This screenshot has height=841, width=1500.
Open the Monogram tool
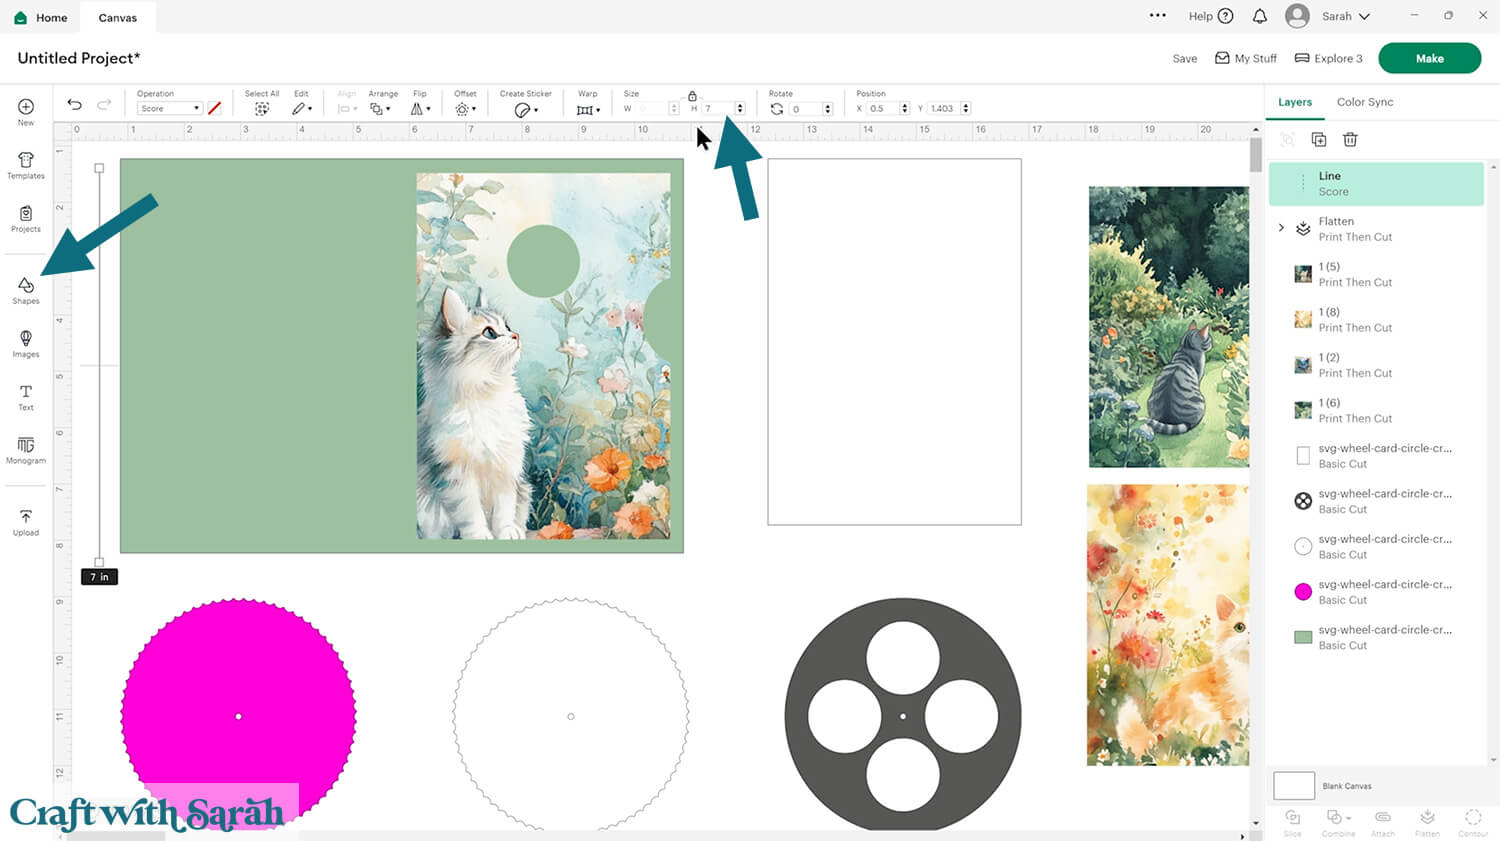(26, 449)
